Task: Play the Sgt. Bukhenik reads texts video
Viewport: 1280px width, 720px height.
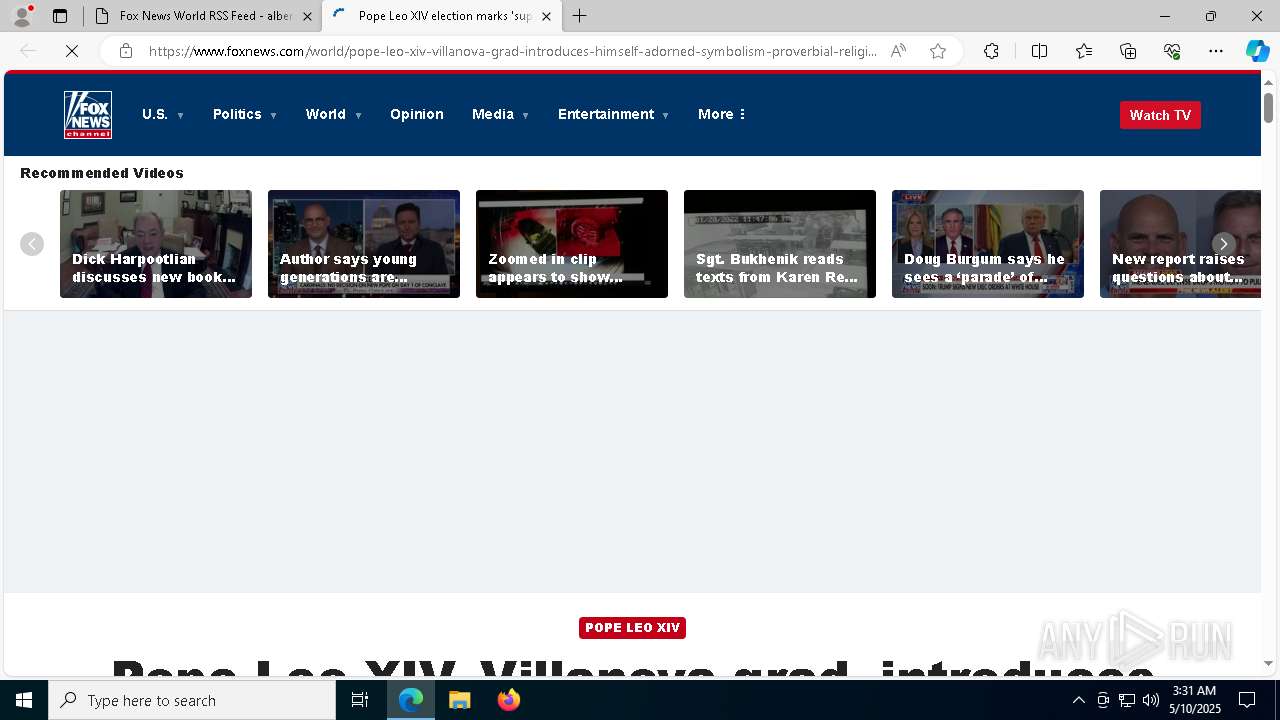Action: pos(780,244)
